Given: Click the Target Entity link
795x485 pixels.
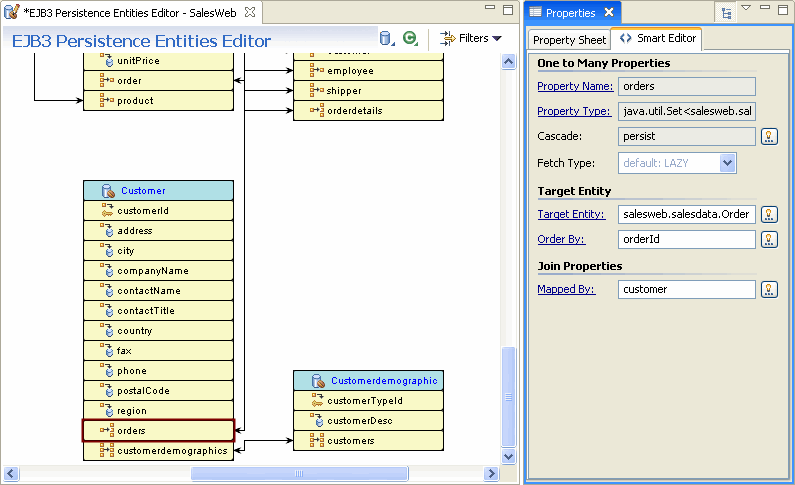Looking at the screenshot, I should 571,214.
